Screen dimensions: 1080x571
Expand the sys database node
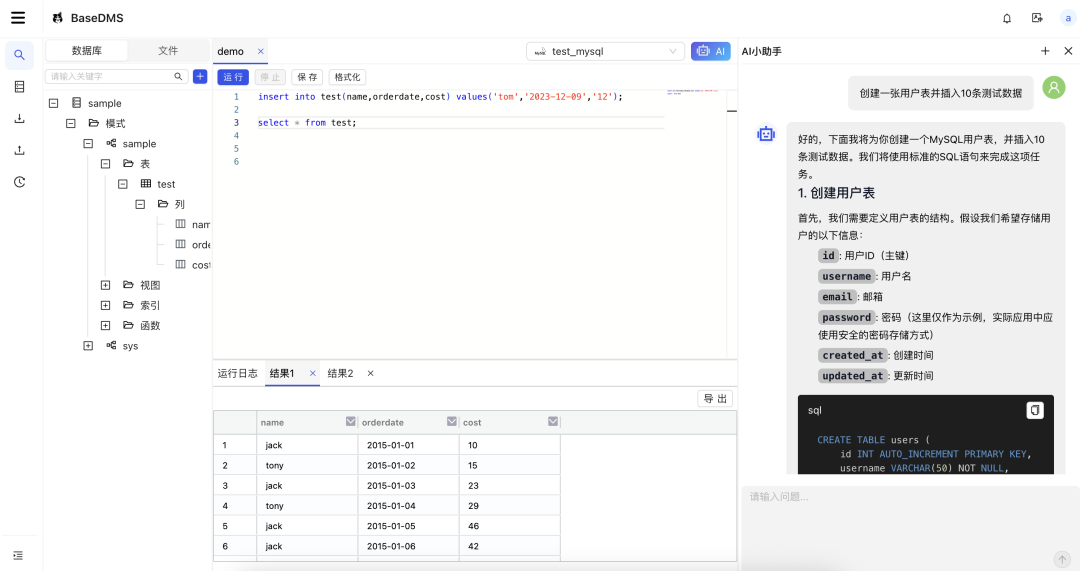[x=88, y=346]
